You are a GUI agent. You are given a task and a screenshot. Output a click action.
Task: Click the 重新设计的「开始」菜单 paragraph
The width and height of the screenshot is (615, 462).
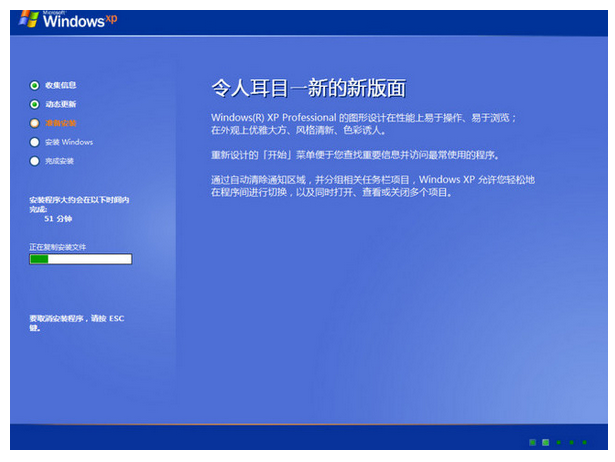[x=355, y=155]
